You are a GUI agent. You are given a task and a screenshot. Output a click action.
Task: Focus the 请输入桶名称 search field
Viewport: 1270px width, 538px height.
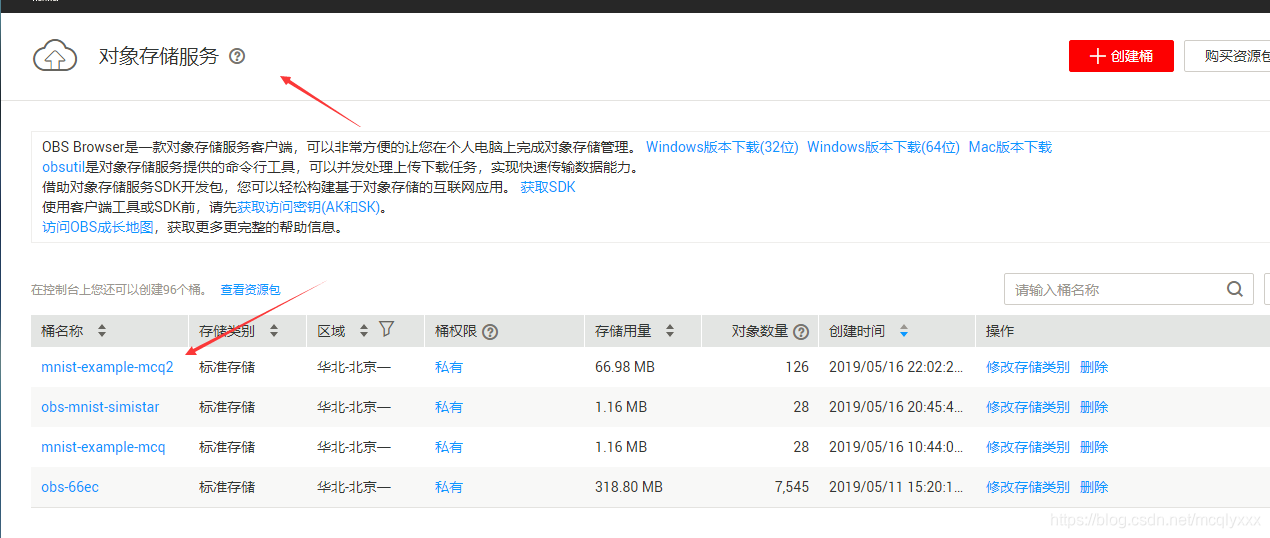(x=1115, y=290)
